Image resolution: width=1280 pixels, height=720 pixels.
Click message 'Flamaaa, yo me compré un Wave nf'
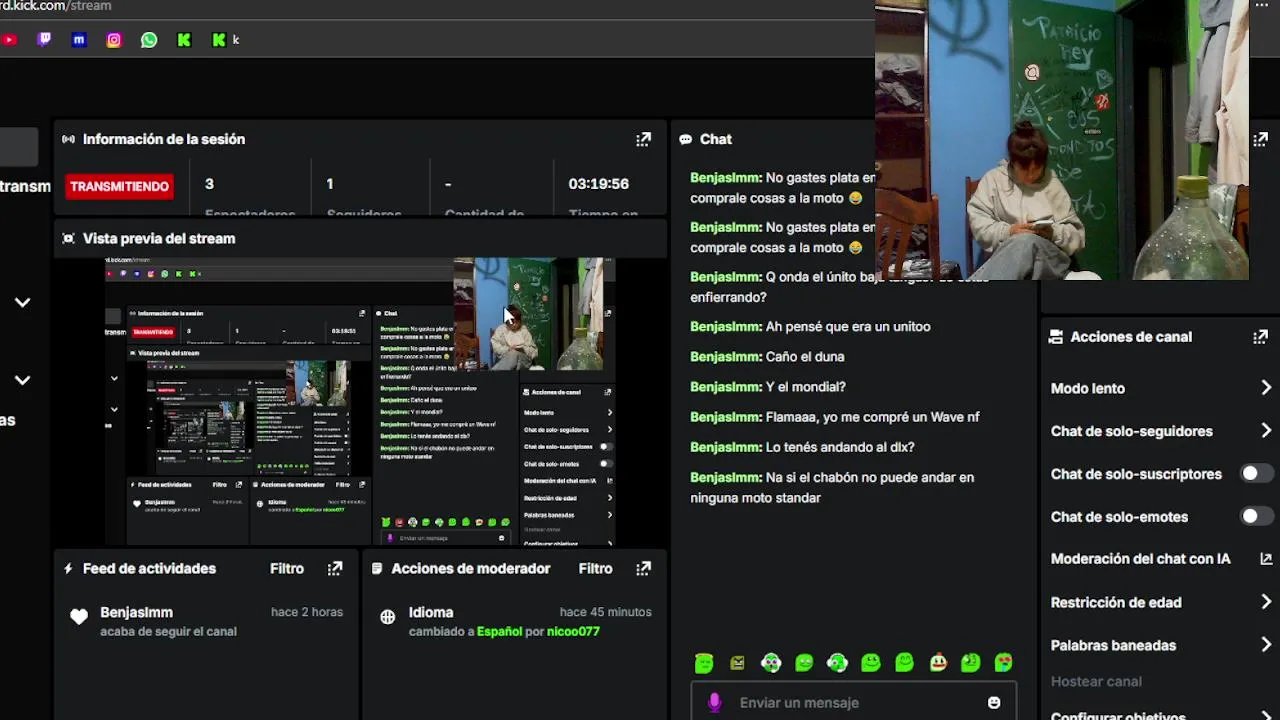coord(873,417)
